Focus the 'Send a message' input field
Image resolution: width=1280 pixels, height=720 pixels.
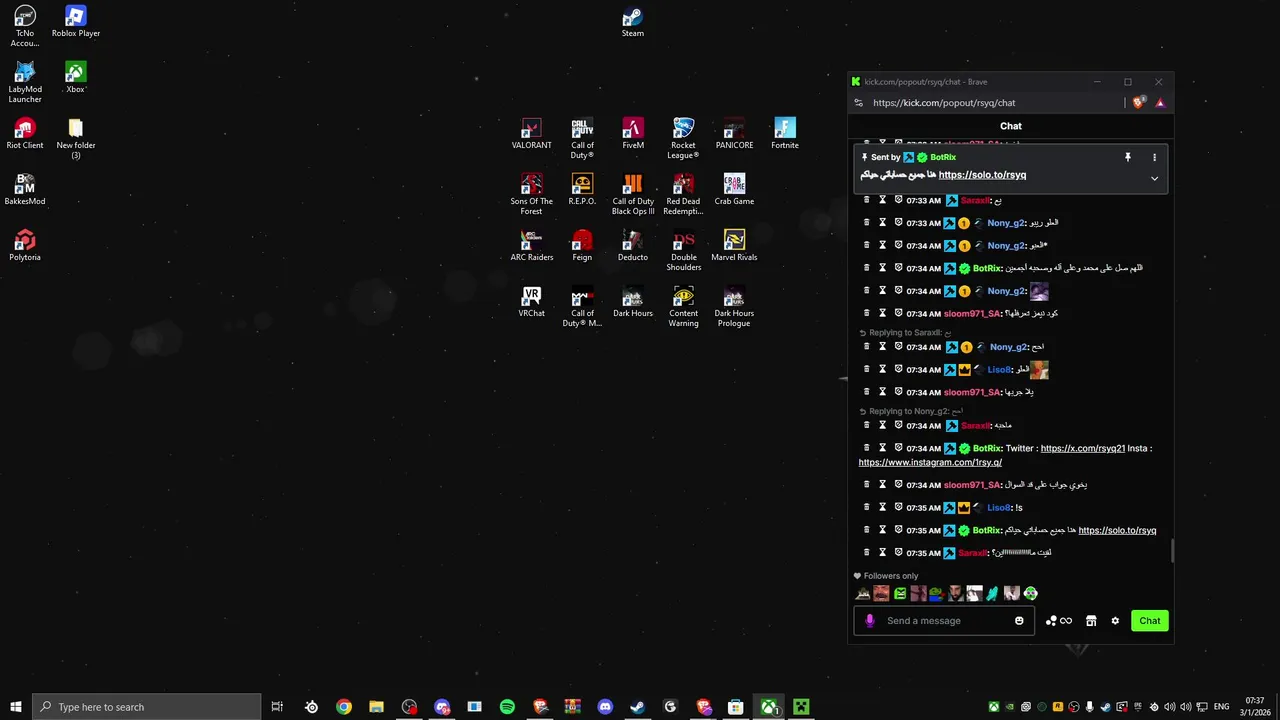945,621
